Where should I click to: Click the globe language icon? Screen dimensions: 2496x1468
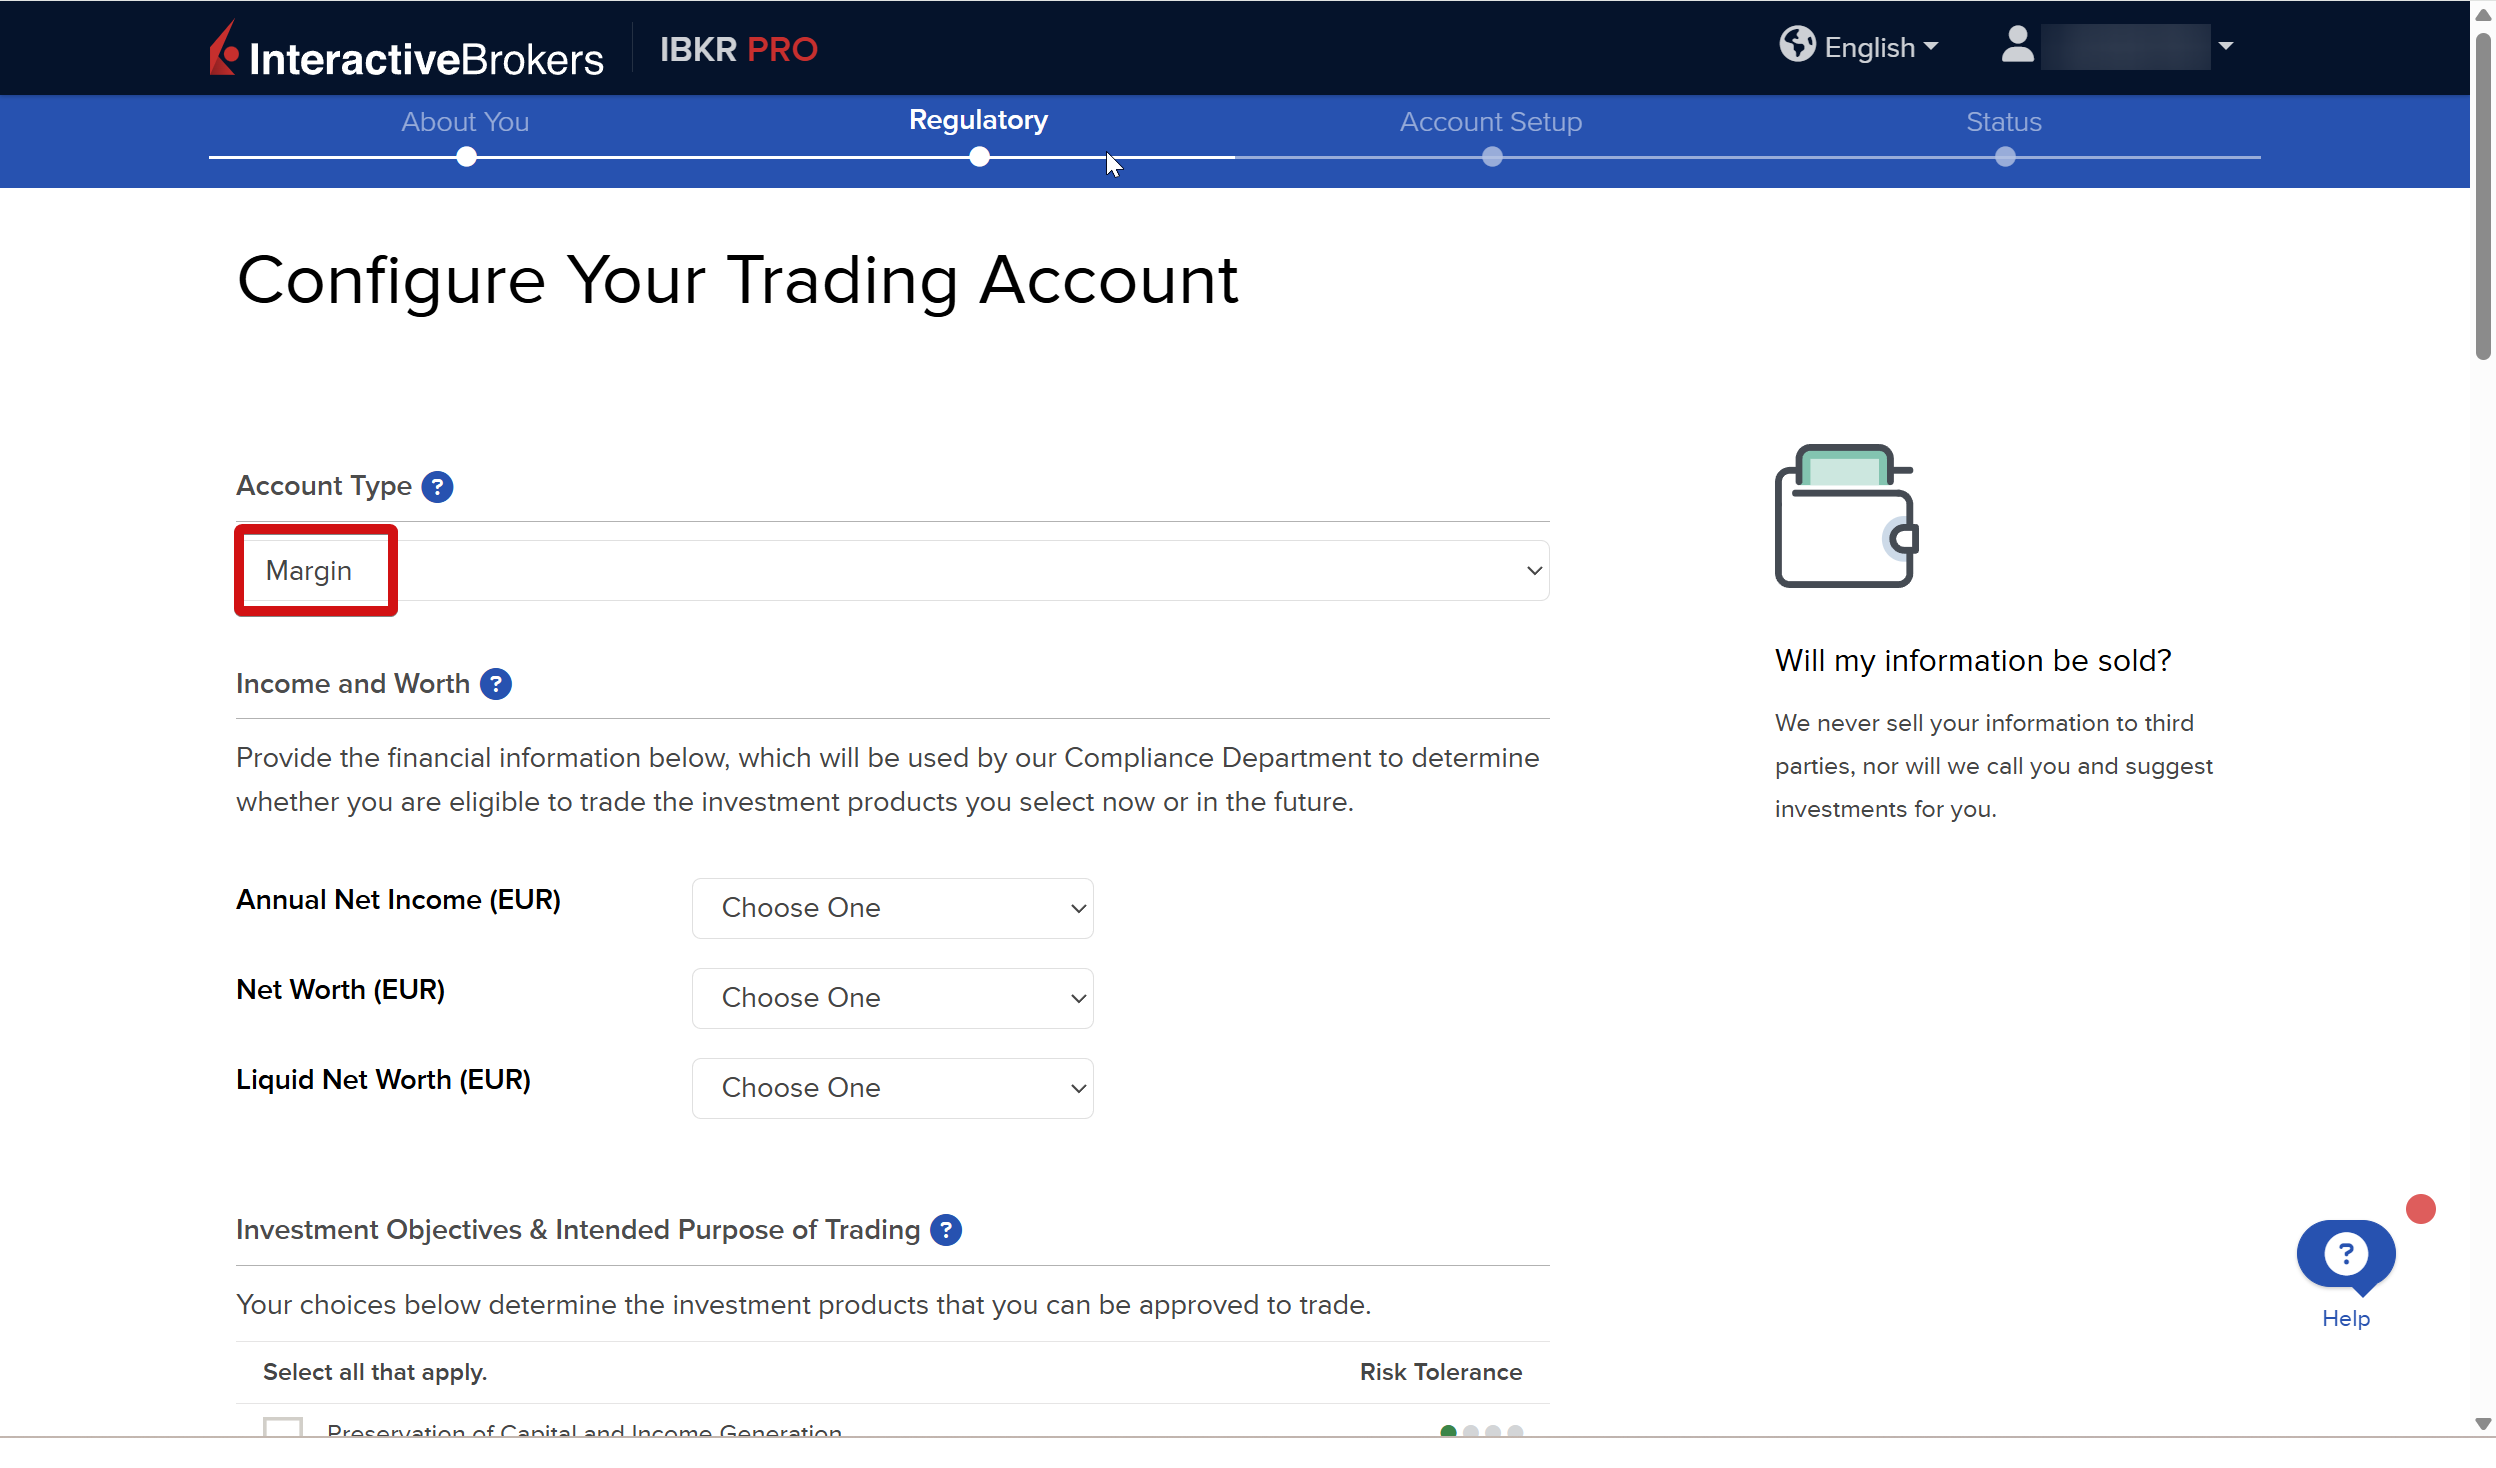1797,45
